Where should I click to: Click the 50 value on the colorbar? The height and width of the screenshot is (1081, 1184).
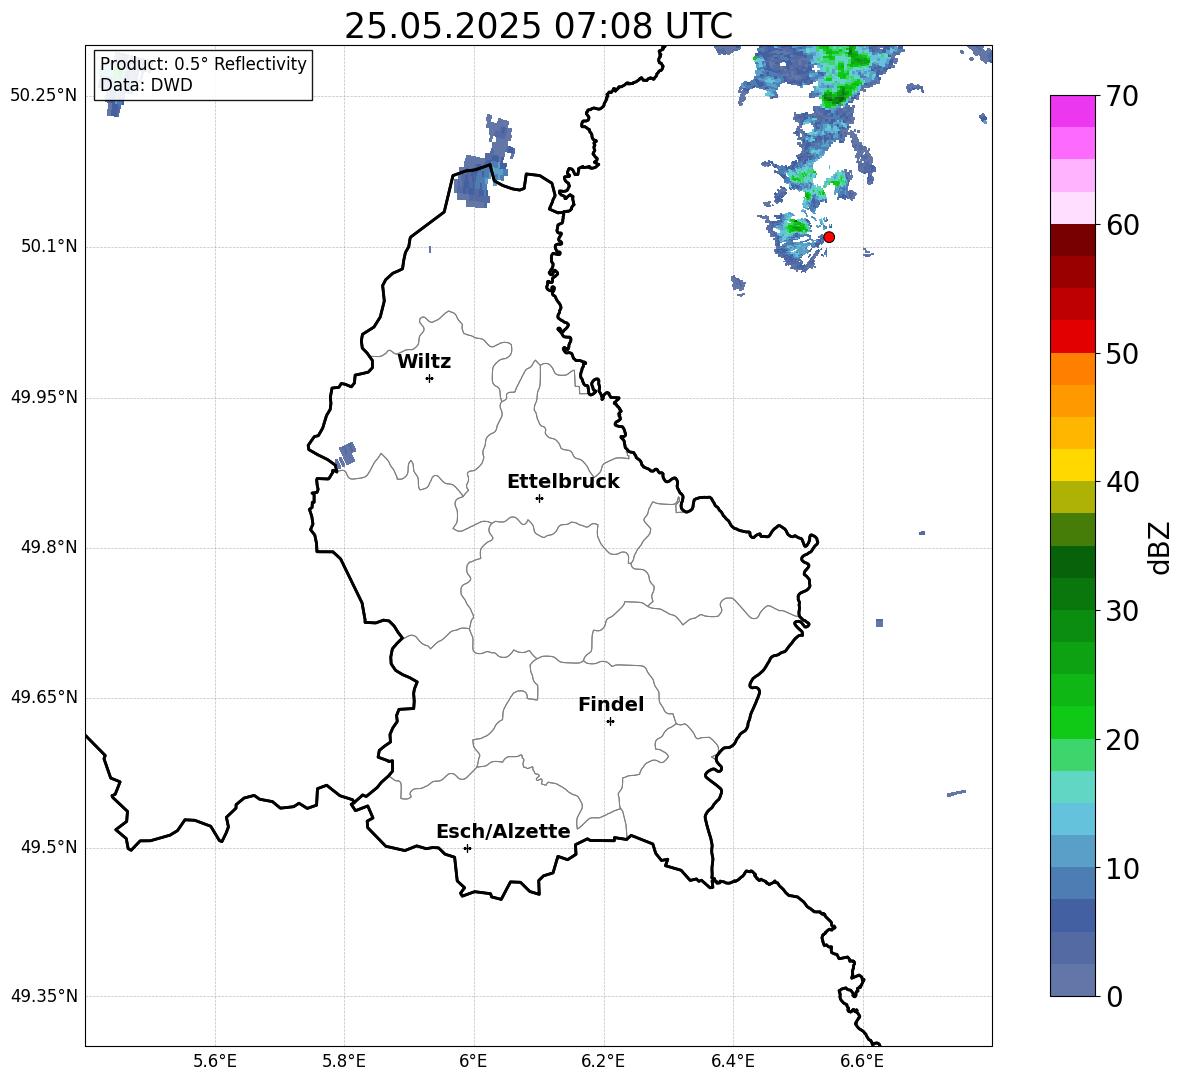[1122, 354]
